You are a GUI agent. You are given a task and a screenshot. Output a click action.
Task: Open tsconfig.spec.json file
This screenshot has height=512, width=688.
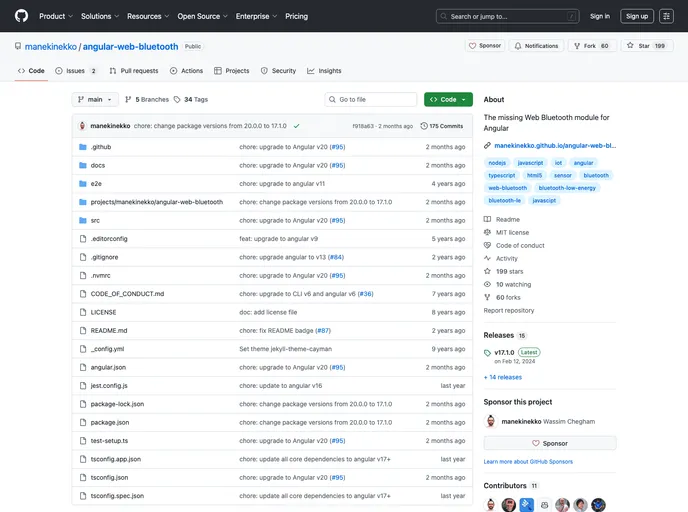[x=117, y=496]
